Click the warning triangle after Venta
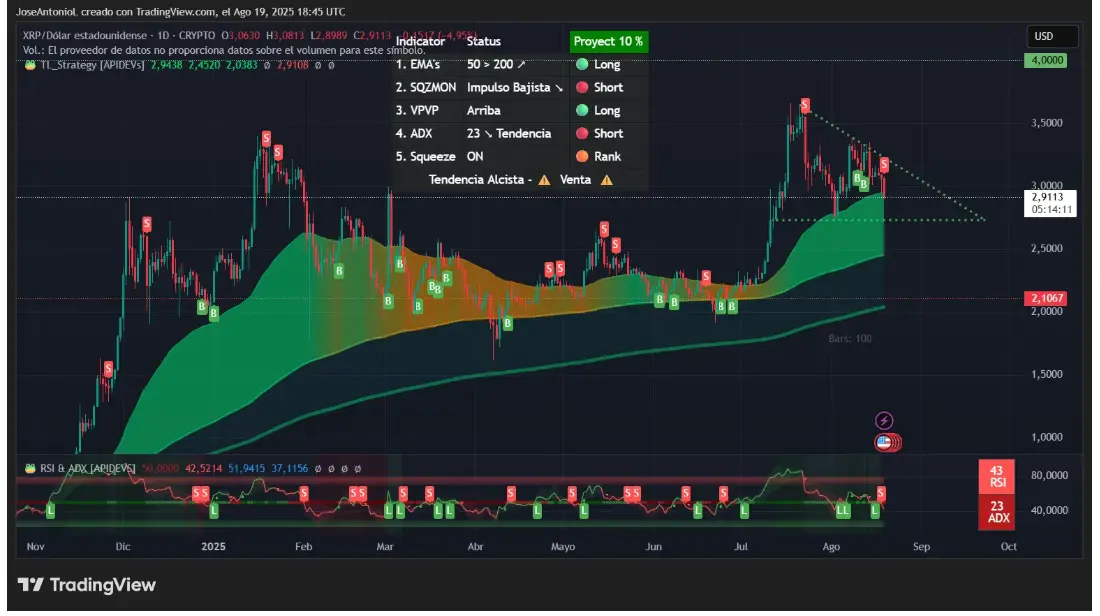 pos(607,180)
